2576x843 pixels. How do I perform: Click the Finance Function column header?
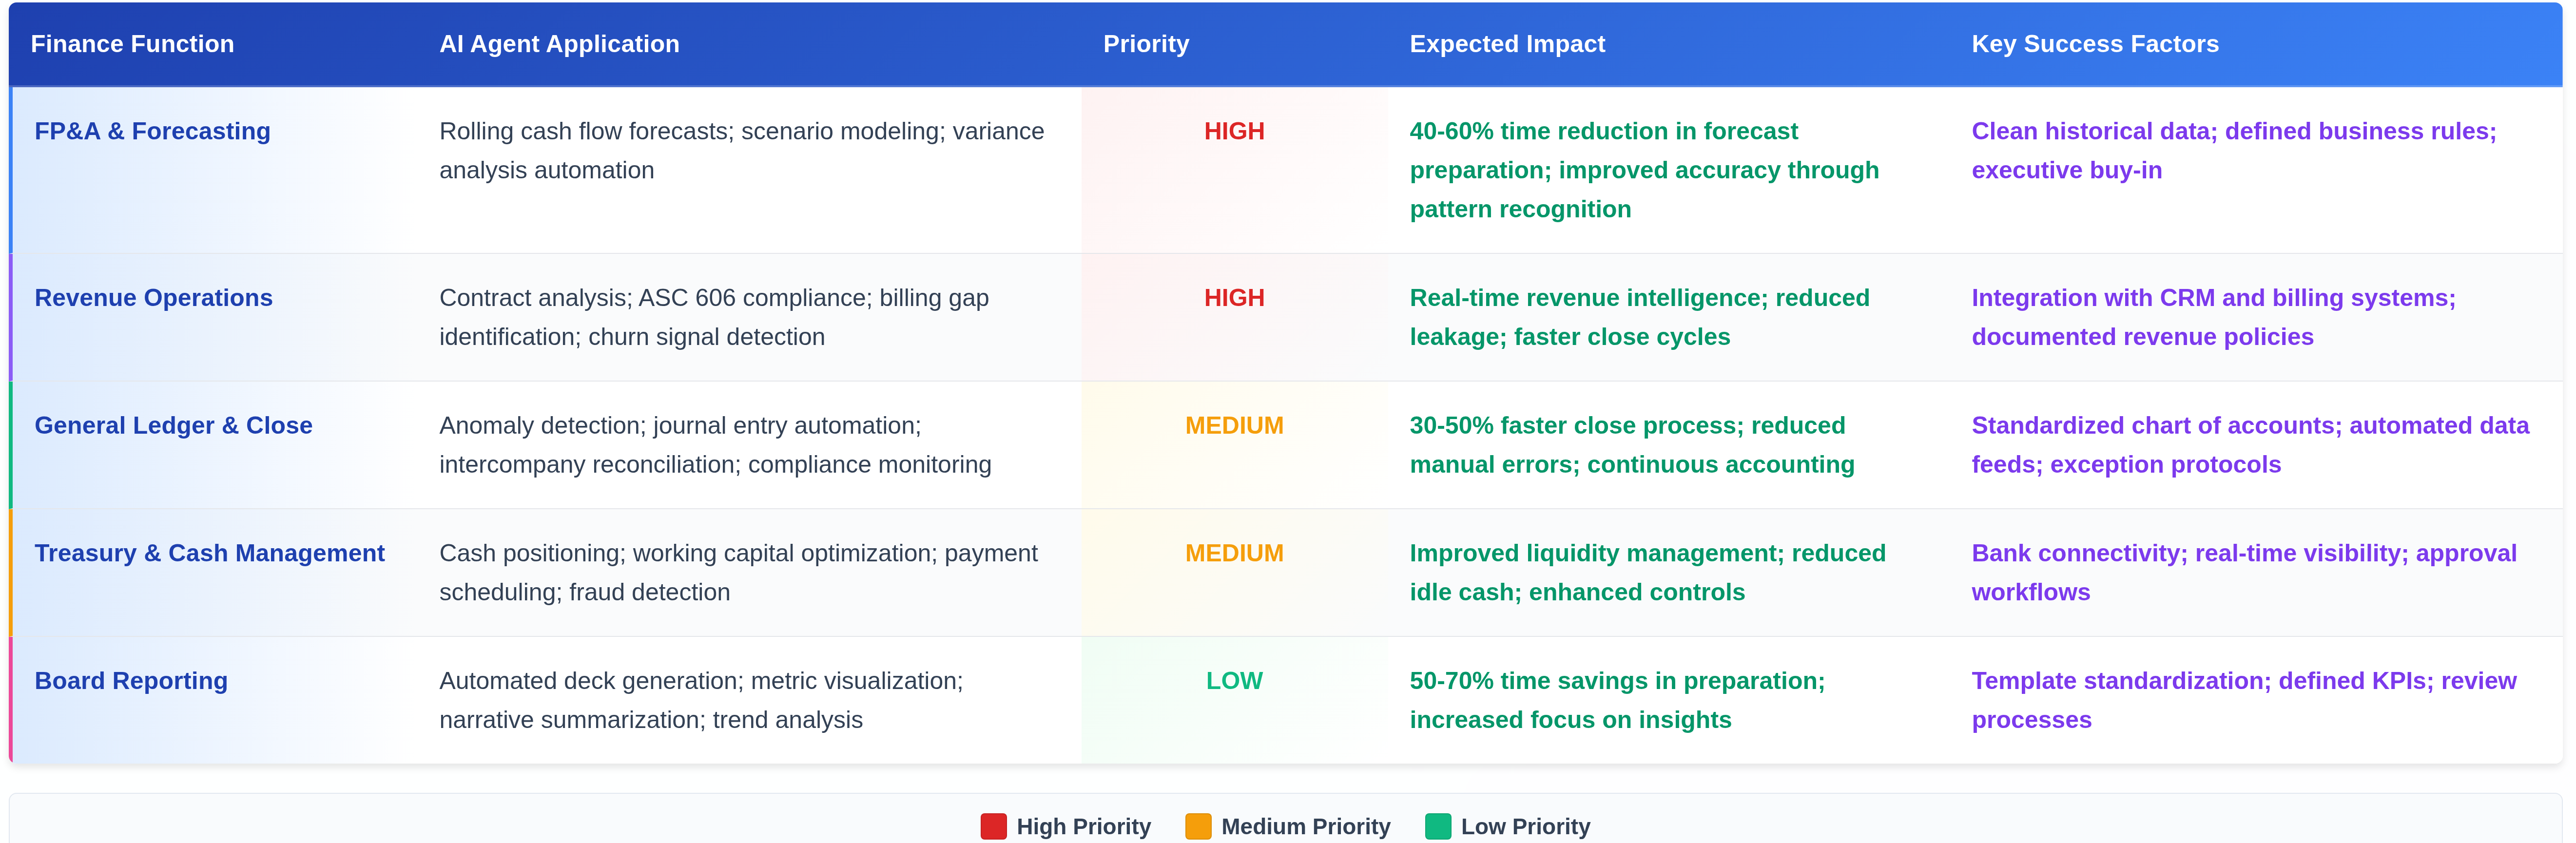pyautogui.click(x=132, y=44)
